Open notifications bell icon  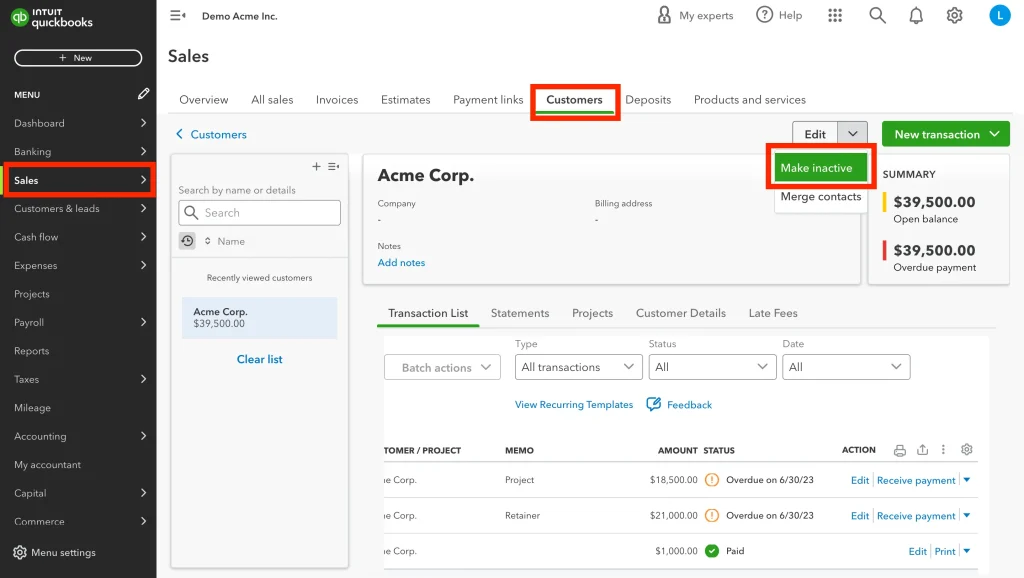point(916,15)
